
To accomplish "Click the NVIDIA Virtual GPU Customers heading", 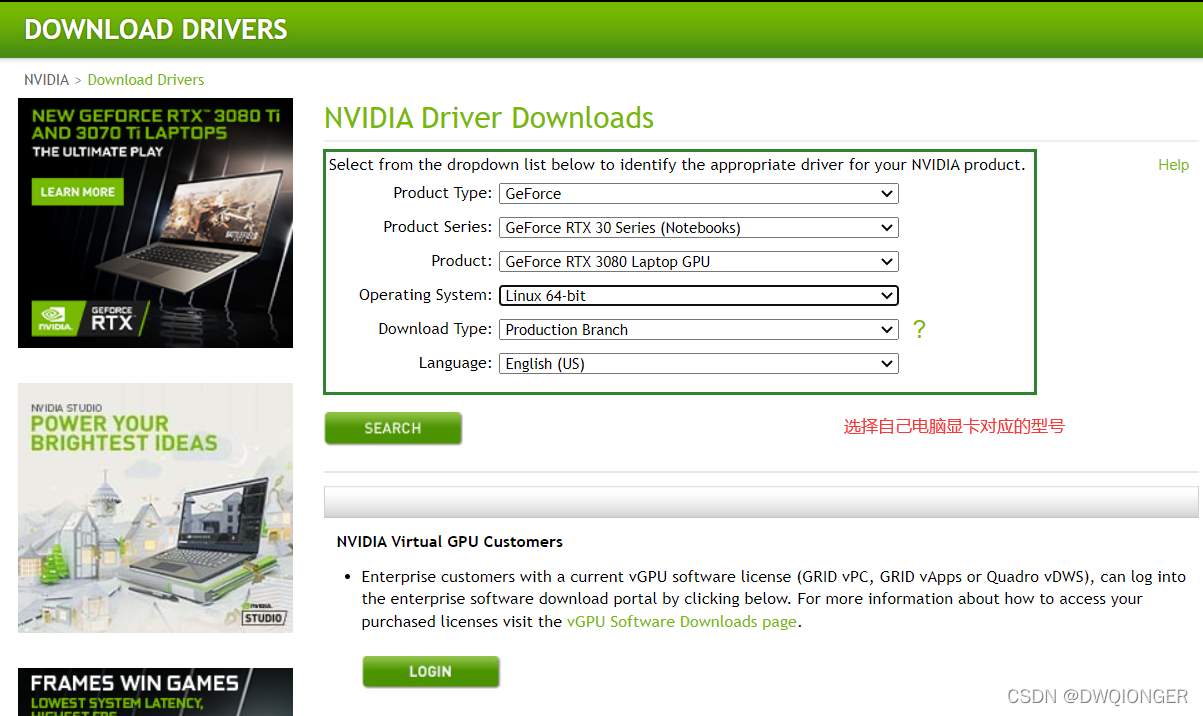I will click(x=450, y=542).
